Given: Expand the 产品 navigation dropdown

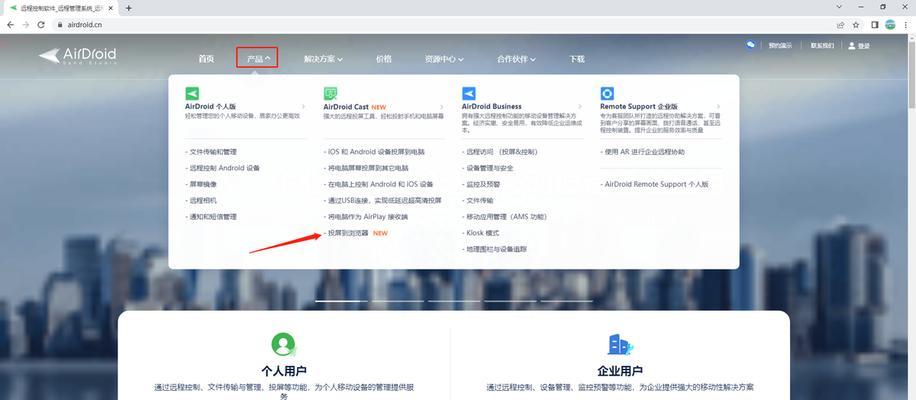Looking at the screenshot, I should pos(257,58).
